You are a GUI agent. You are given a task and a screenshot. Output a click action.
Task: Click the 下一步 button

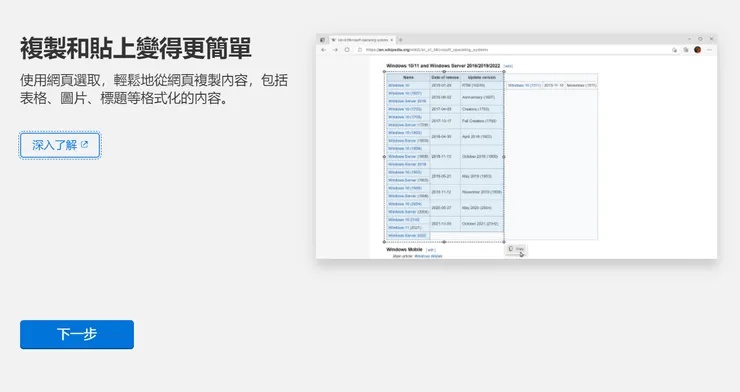coord(77,334)
